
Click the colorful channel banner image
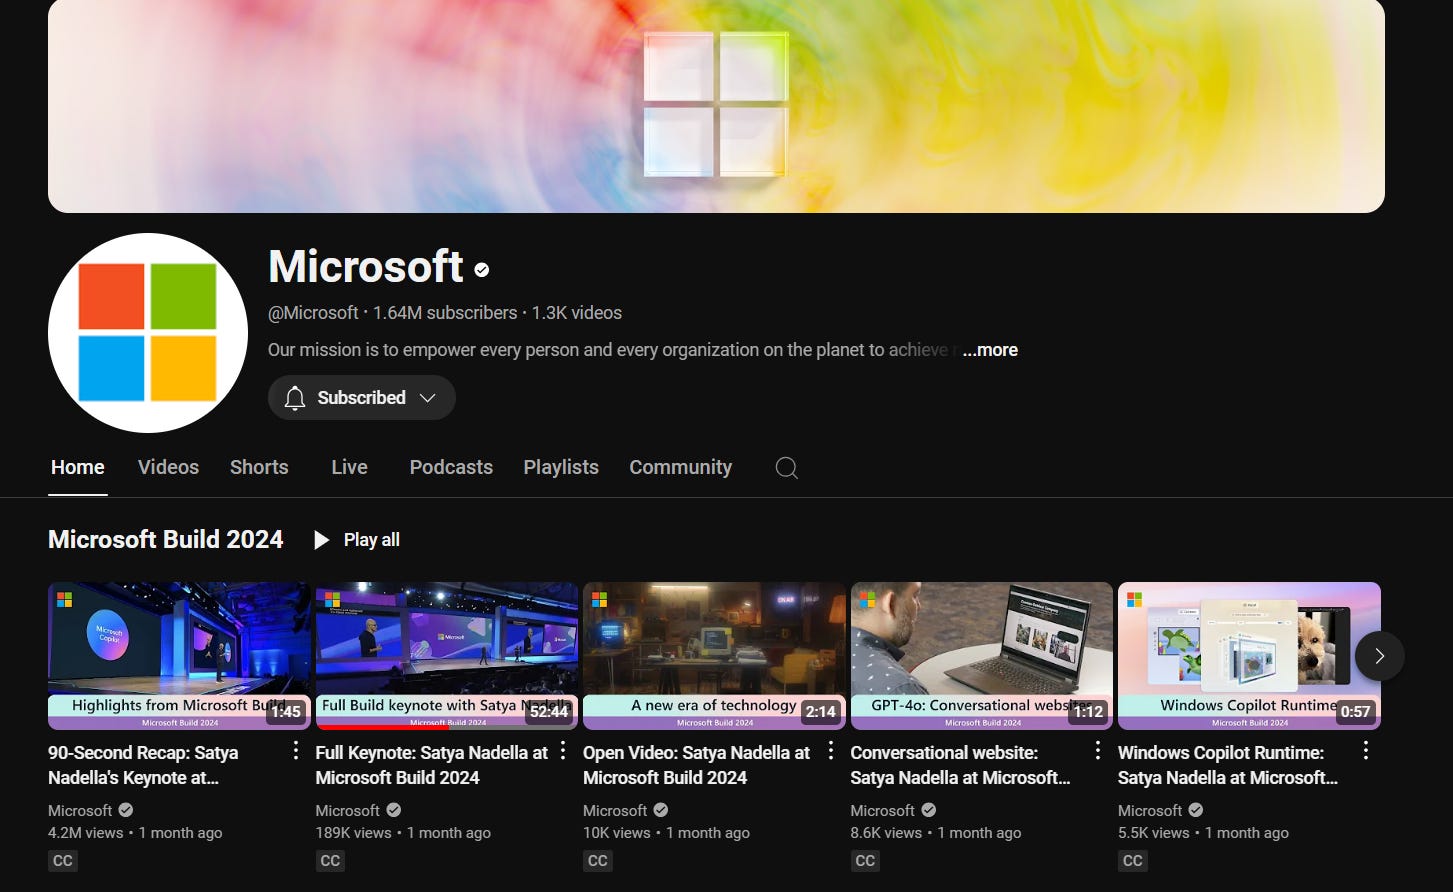coord(716,106)
